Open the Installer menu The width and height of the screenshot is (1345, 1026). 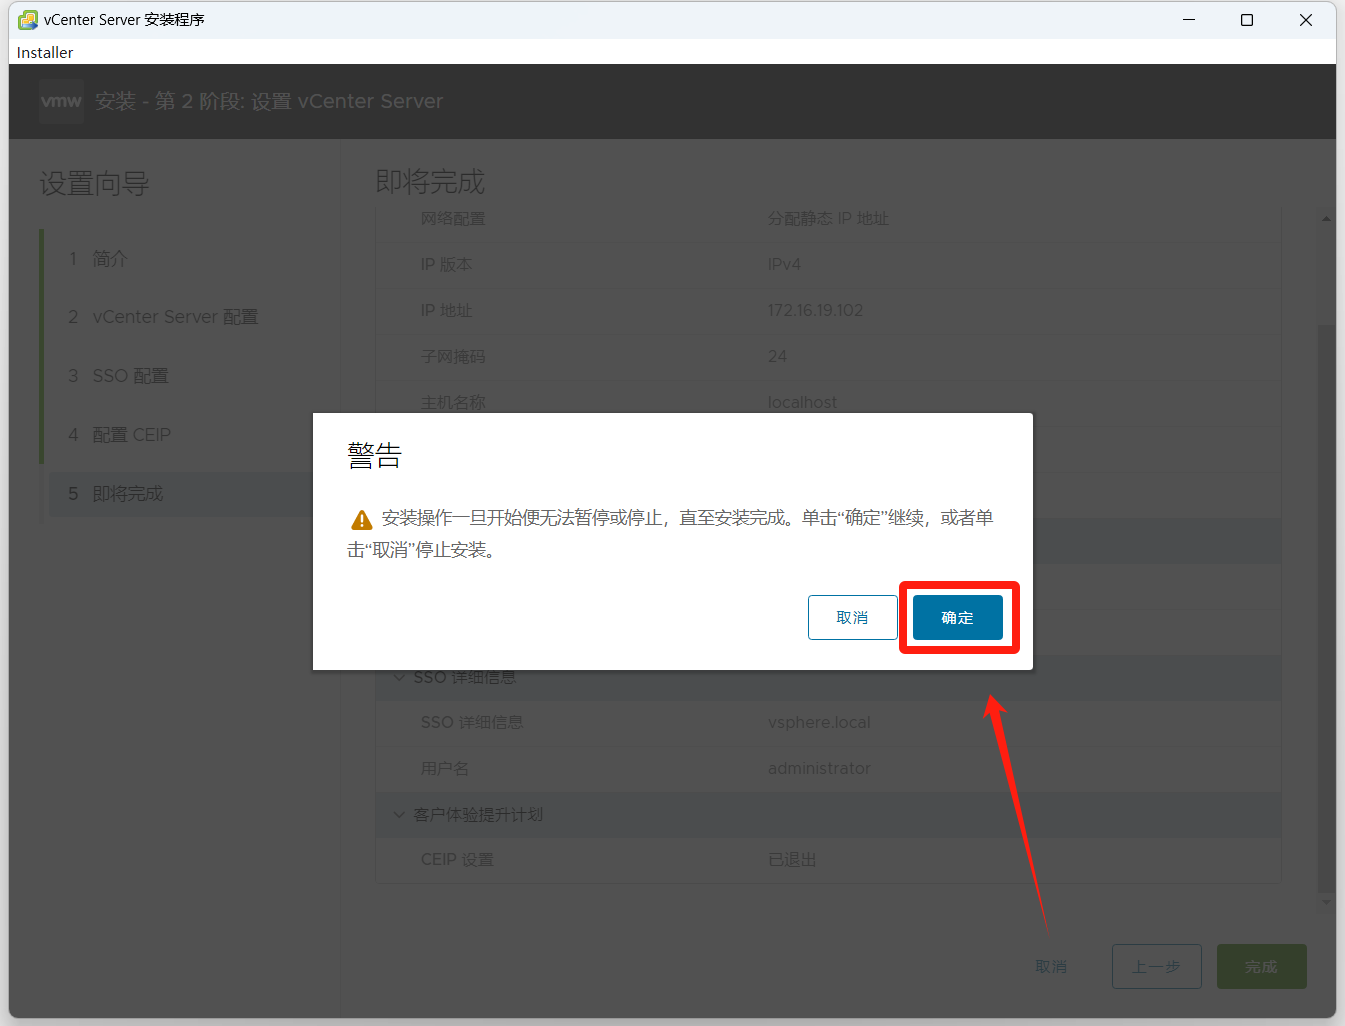[x=45, y=52]
